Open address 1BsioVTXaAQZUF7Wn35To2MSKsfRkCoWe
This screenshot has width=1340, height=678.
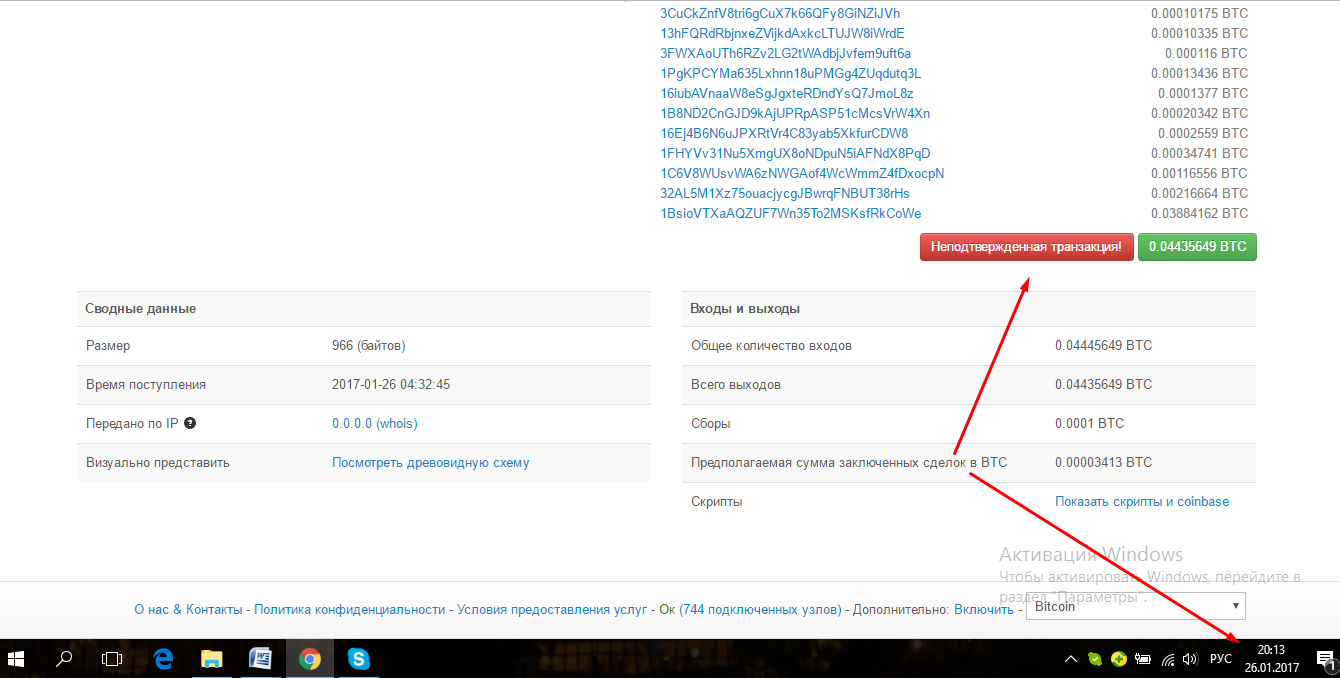tap(790, 214)
